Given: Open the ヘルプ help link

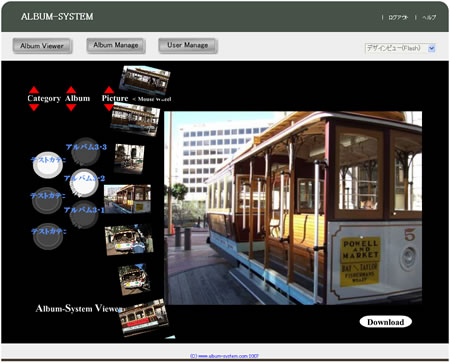Looking at the screenshot, I should [429, 18].
